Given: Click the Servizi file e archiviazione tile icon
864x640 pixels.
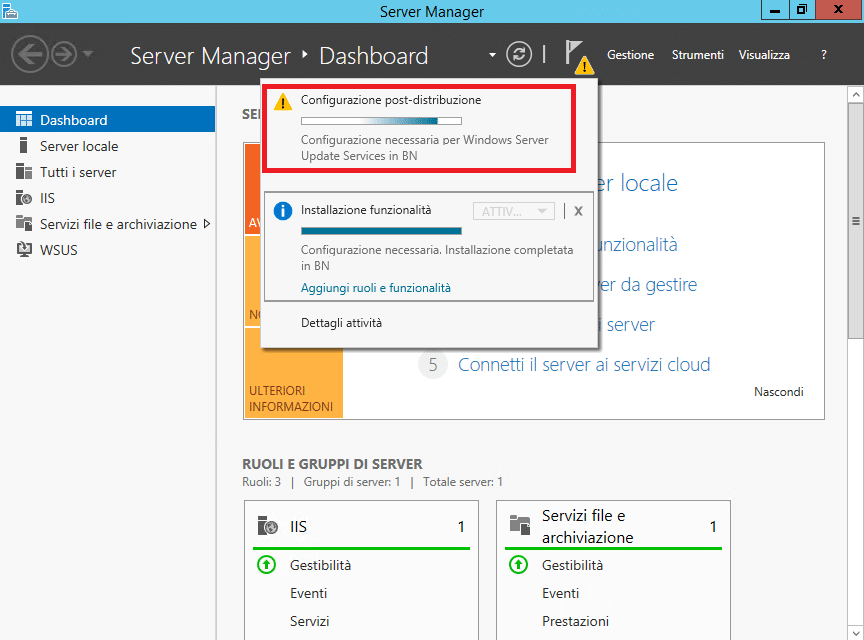Looking at the screenshot, I should [520, 525].
